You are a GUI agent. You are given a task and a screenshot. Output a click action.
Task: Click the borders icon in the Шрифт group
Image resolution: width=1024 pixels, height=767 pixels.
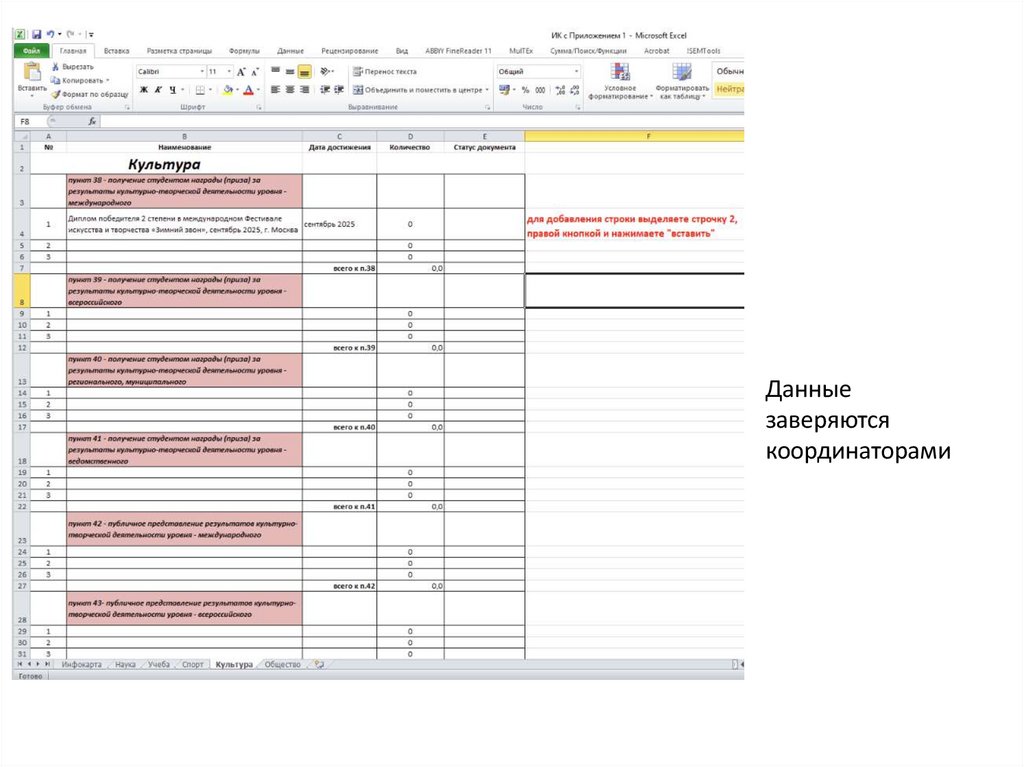200,90
